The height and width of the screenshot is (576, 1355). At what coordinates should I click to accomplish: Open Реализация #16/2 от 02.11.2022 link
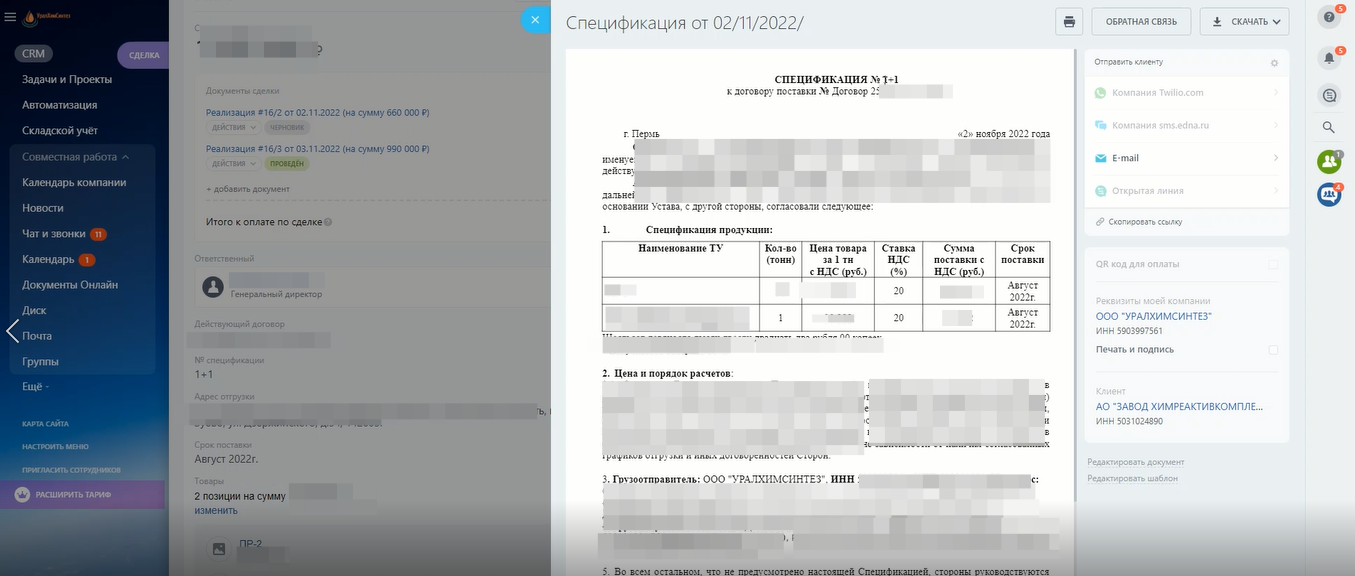318,113
